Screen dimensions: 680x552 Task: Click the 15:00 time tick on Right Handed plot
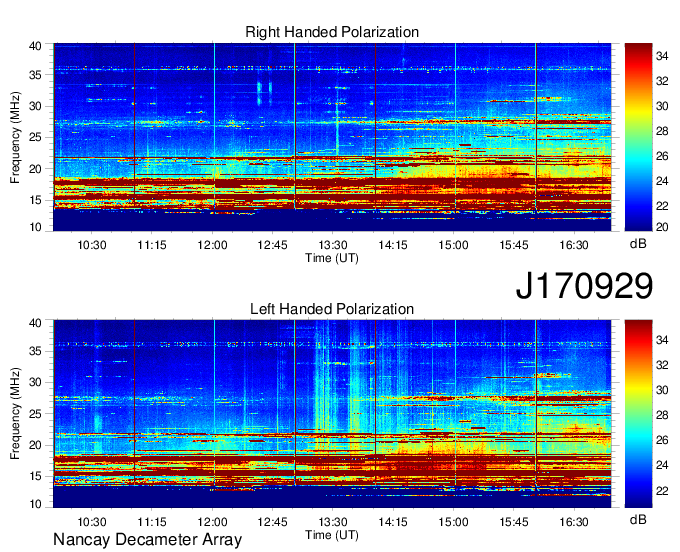pyautogui.click(x=453, y=245)
